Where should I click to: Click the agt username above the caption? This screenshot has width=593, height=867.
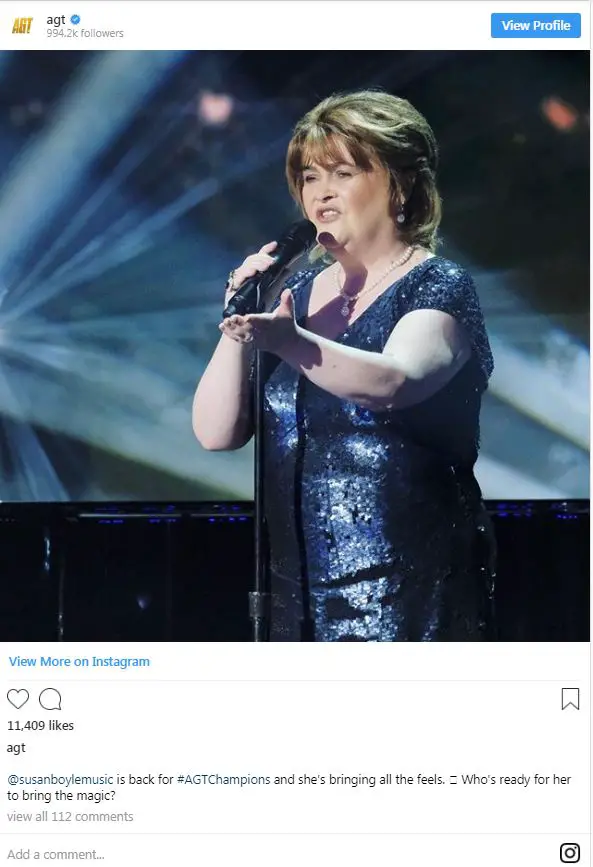click(x=16, y=748)
